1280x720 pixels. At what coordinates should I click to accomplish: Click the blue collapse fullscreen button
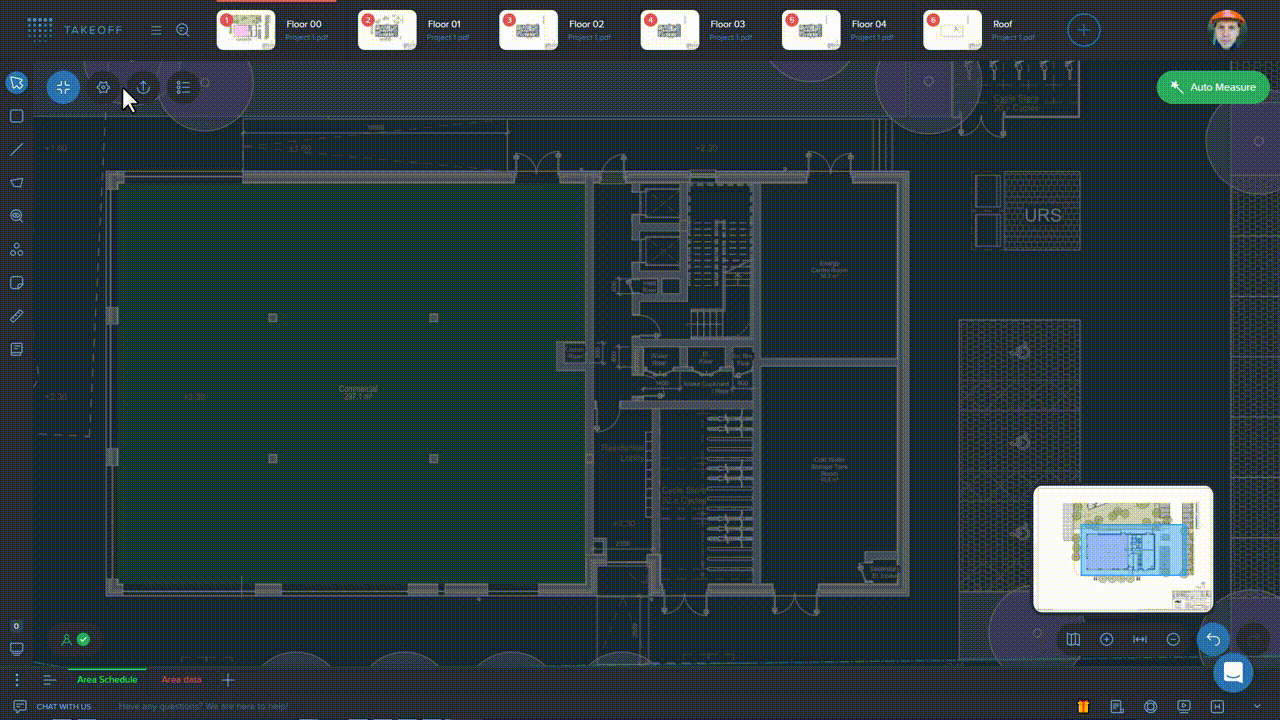(63, 87)
